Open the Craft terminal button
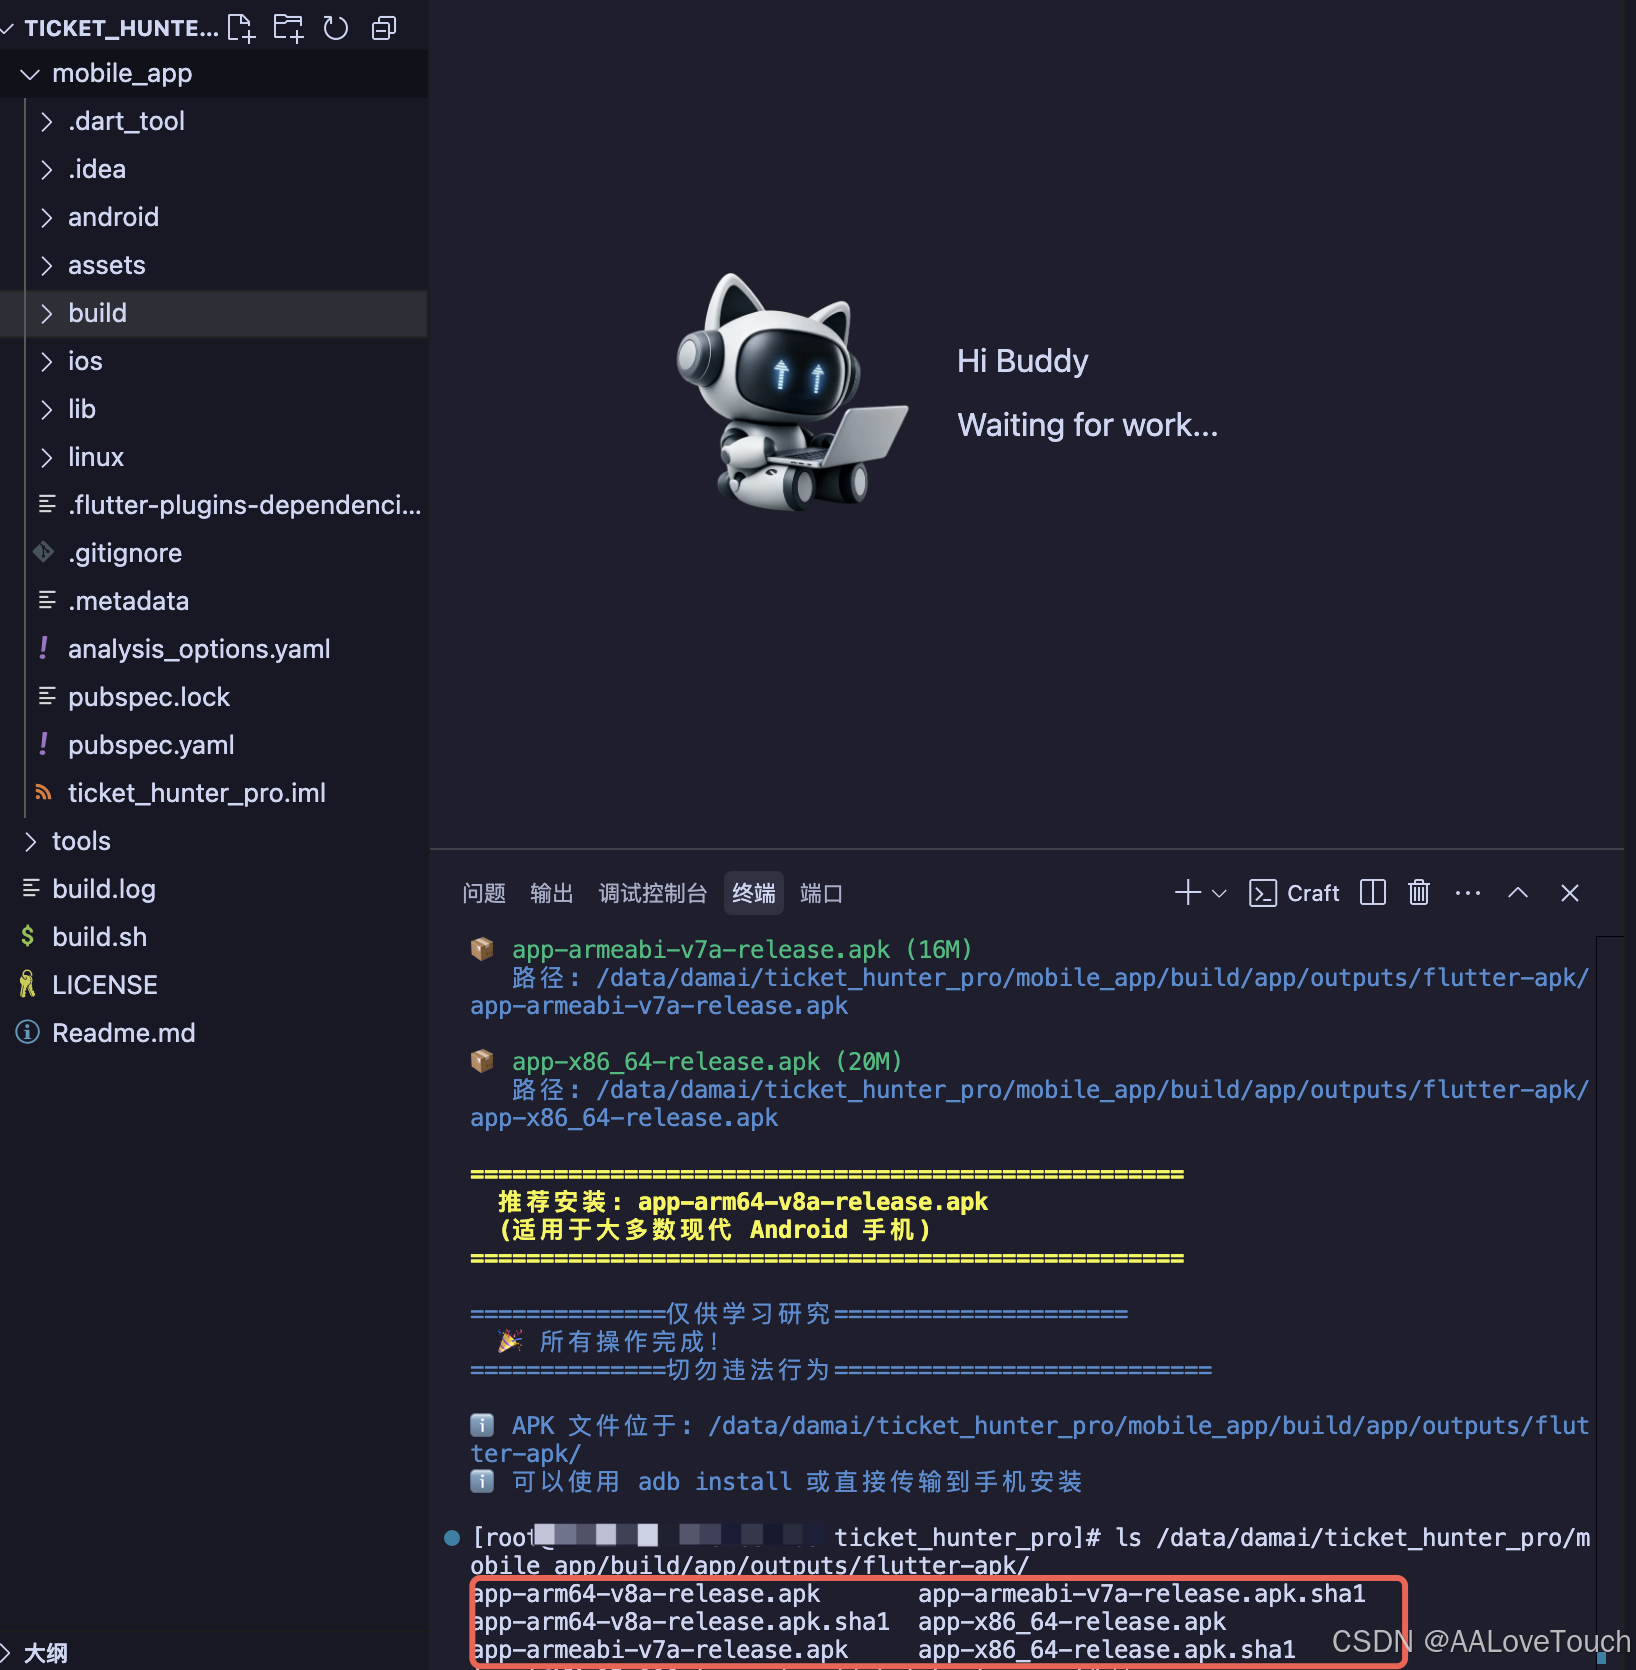1636x1670 pixels. [x=1294, y=893]
